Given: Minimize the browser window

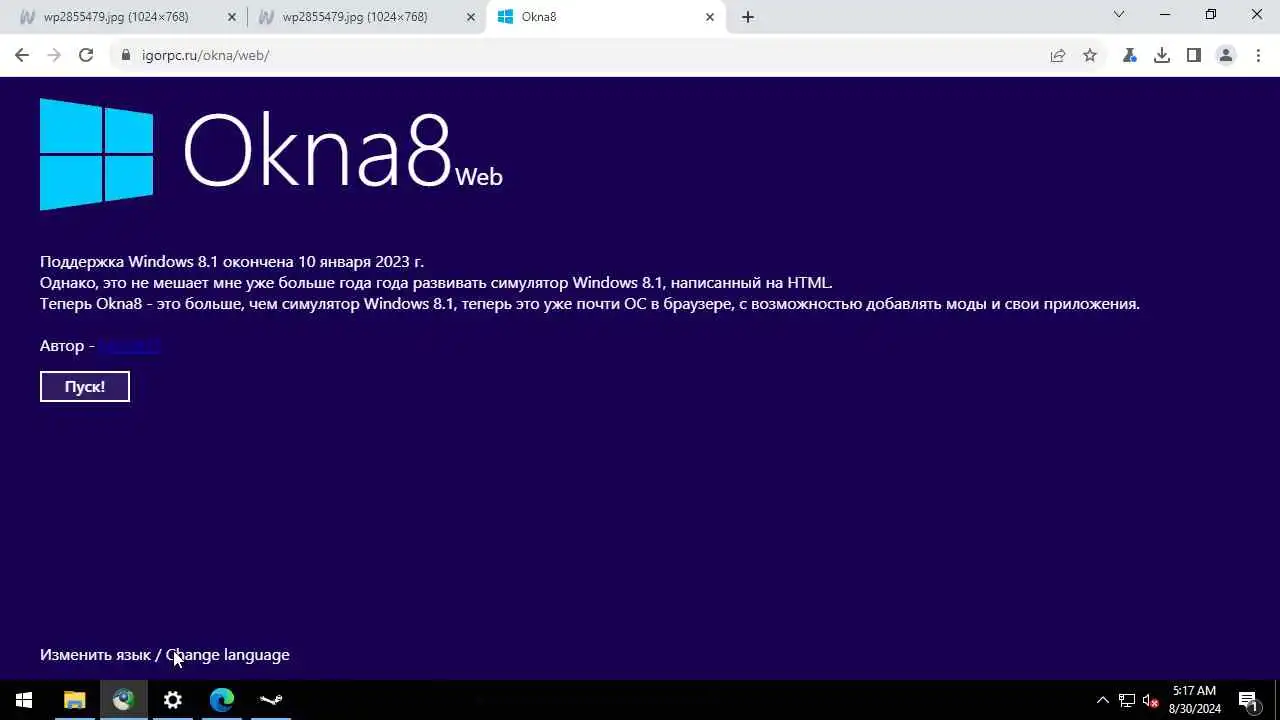Looking at the screenshot, I should [1165, 14].
